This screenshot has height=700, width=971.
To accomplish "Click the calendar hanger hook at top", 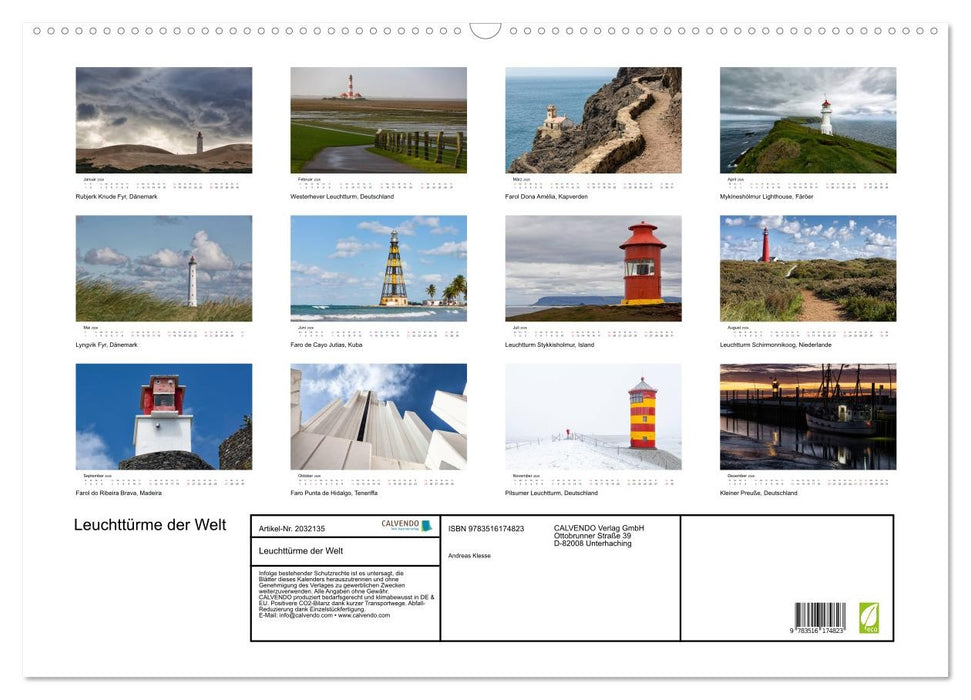I will click(485, 31).
